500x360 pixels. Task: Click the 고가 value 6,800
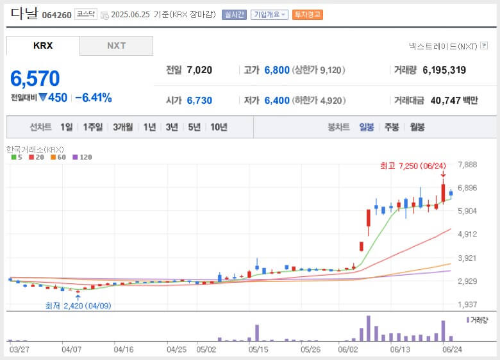[x=277, y=70]
